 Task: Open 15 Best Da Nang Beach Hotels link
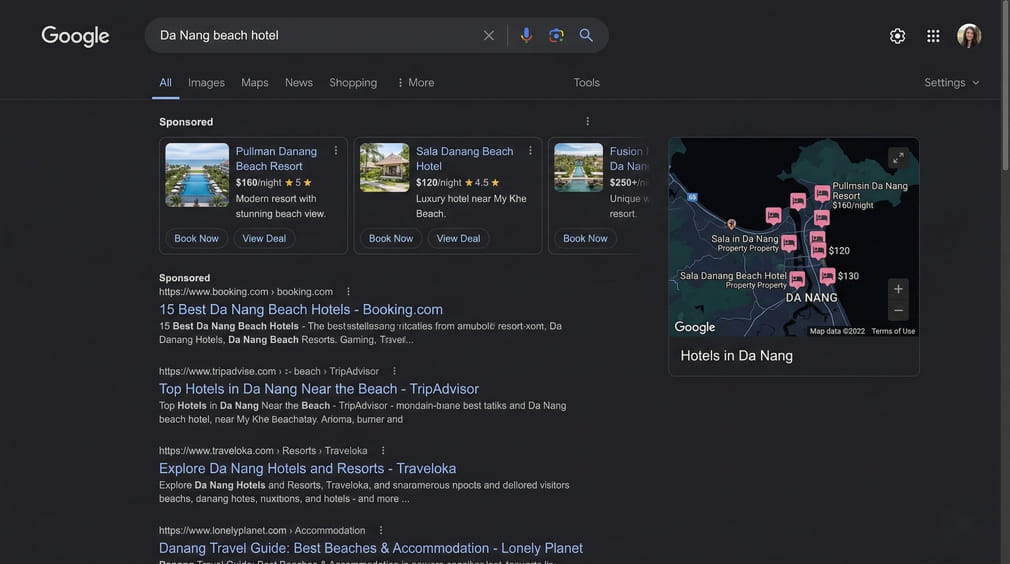[x=301, y=310]
